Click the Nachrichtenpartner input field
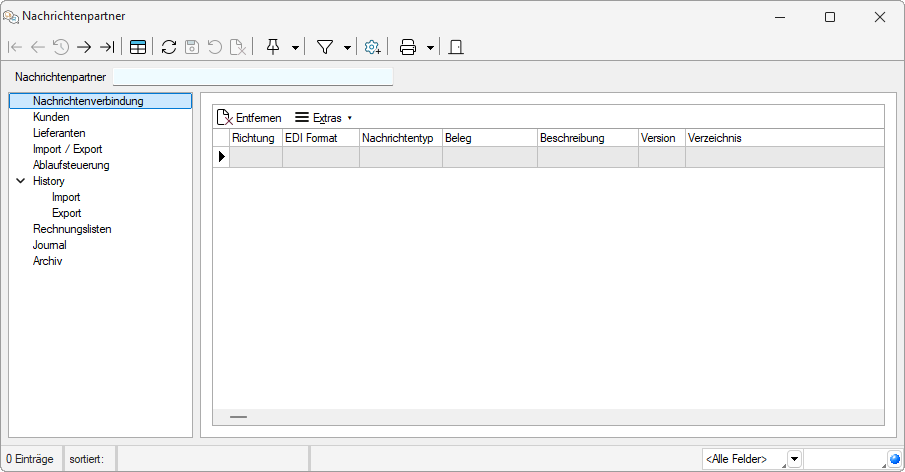This screenshot has height=472, width=905. 252,77
